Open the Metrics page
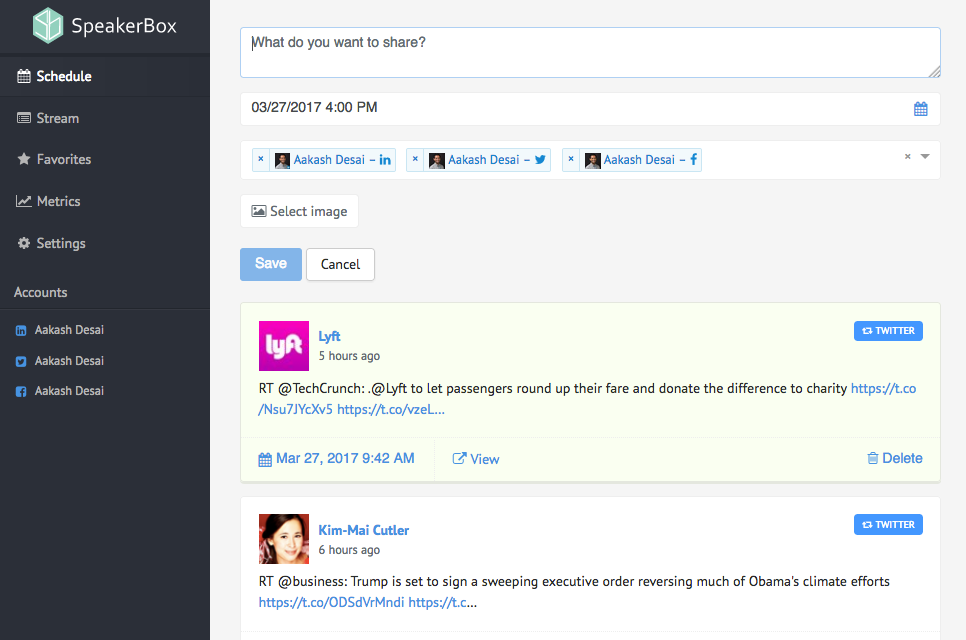966x640 pixels. pos(105,201)
